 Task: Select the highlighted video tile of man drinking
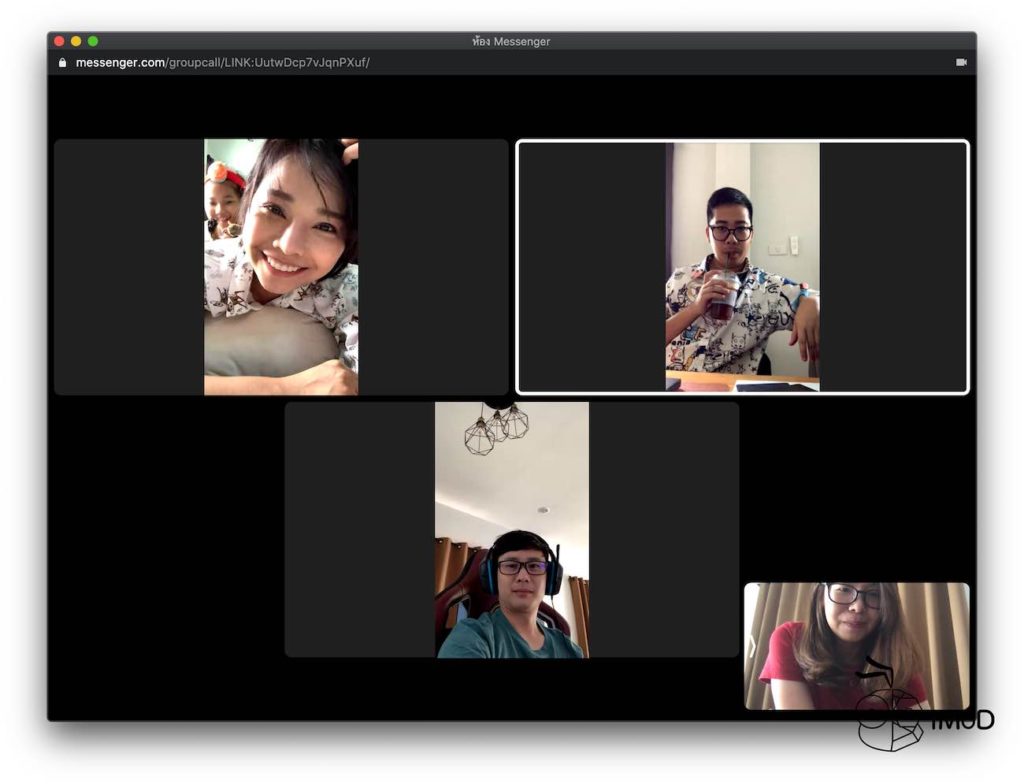coord(742,267)
